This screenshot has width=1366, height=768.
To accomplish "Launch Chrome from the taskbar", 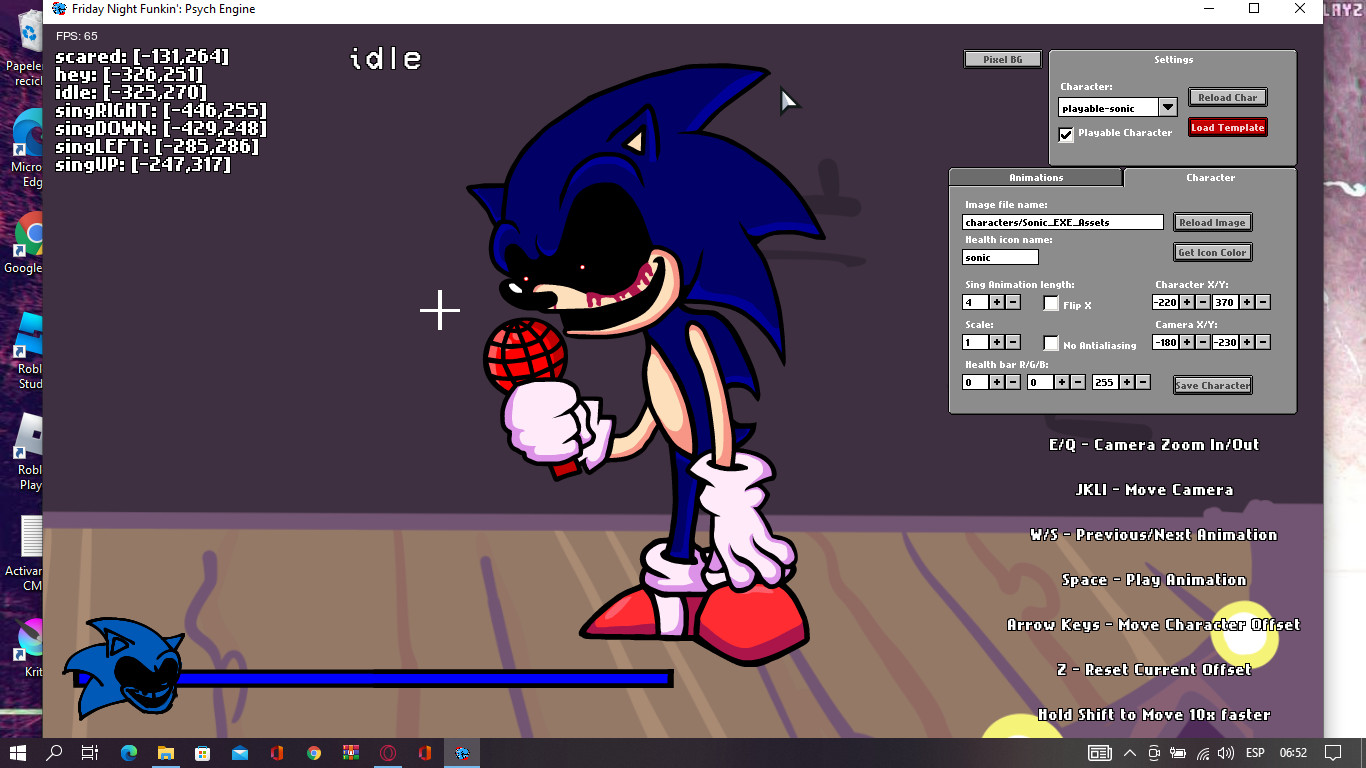I will point(314,753).
